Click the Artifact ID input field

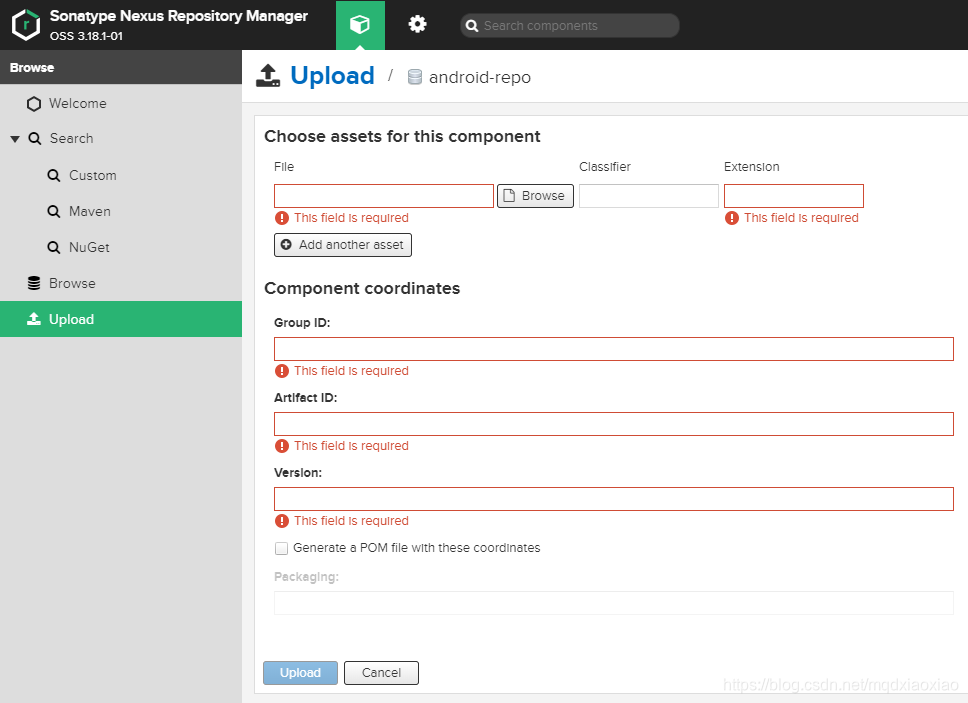pyautogui.click(x=614, y=424)
